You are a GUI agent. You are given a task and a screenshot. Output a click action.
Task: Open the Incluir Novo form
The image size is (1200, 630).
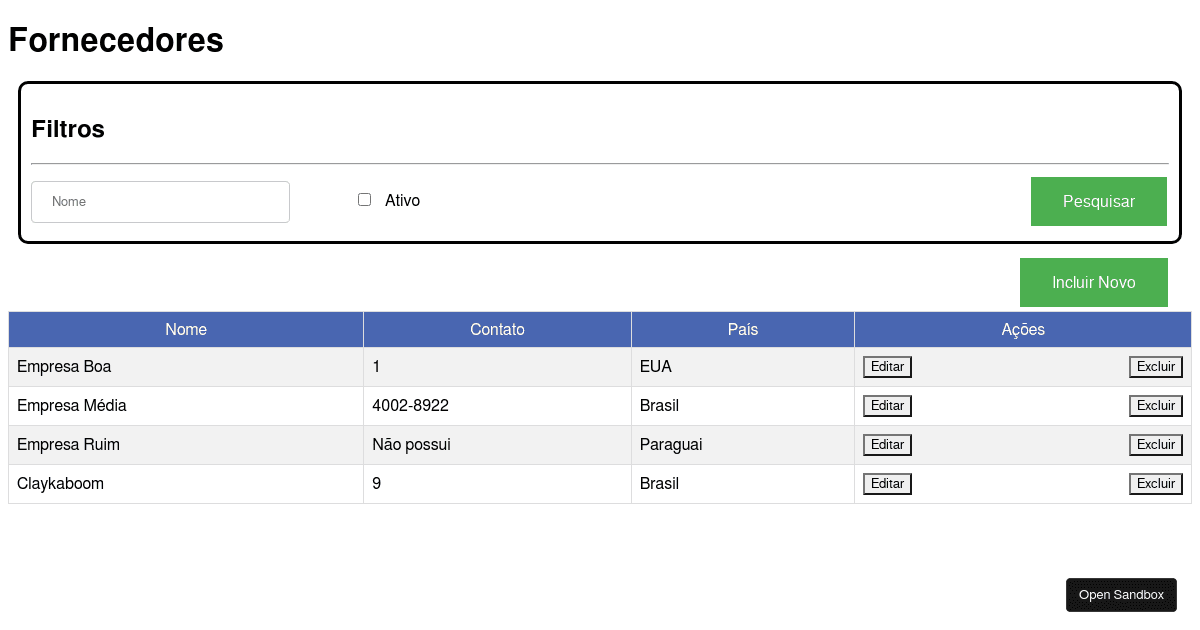click(x=1093, y=282)
